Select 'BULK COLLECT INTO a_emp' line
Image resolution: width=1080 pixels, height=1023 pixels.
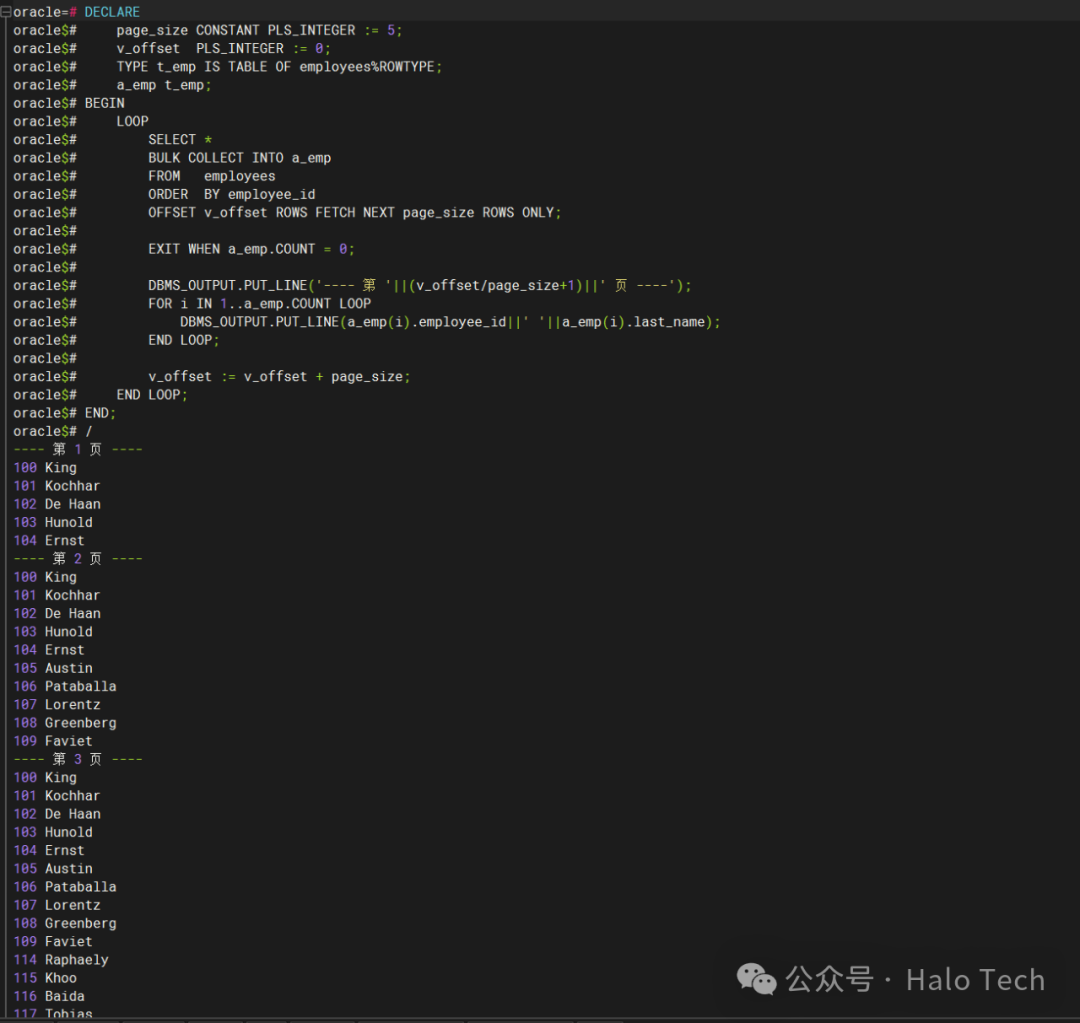240,158
